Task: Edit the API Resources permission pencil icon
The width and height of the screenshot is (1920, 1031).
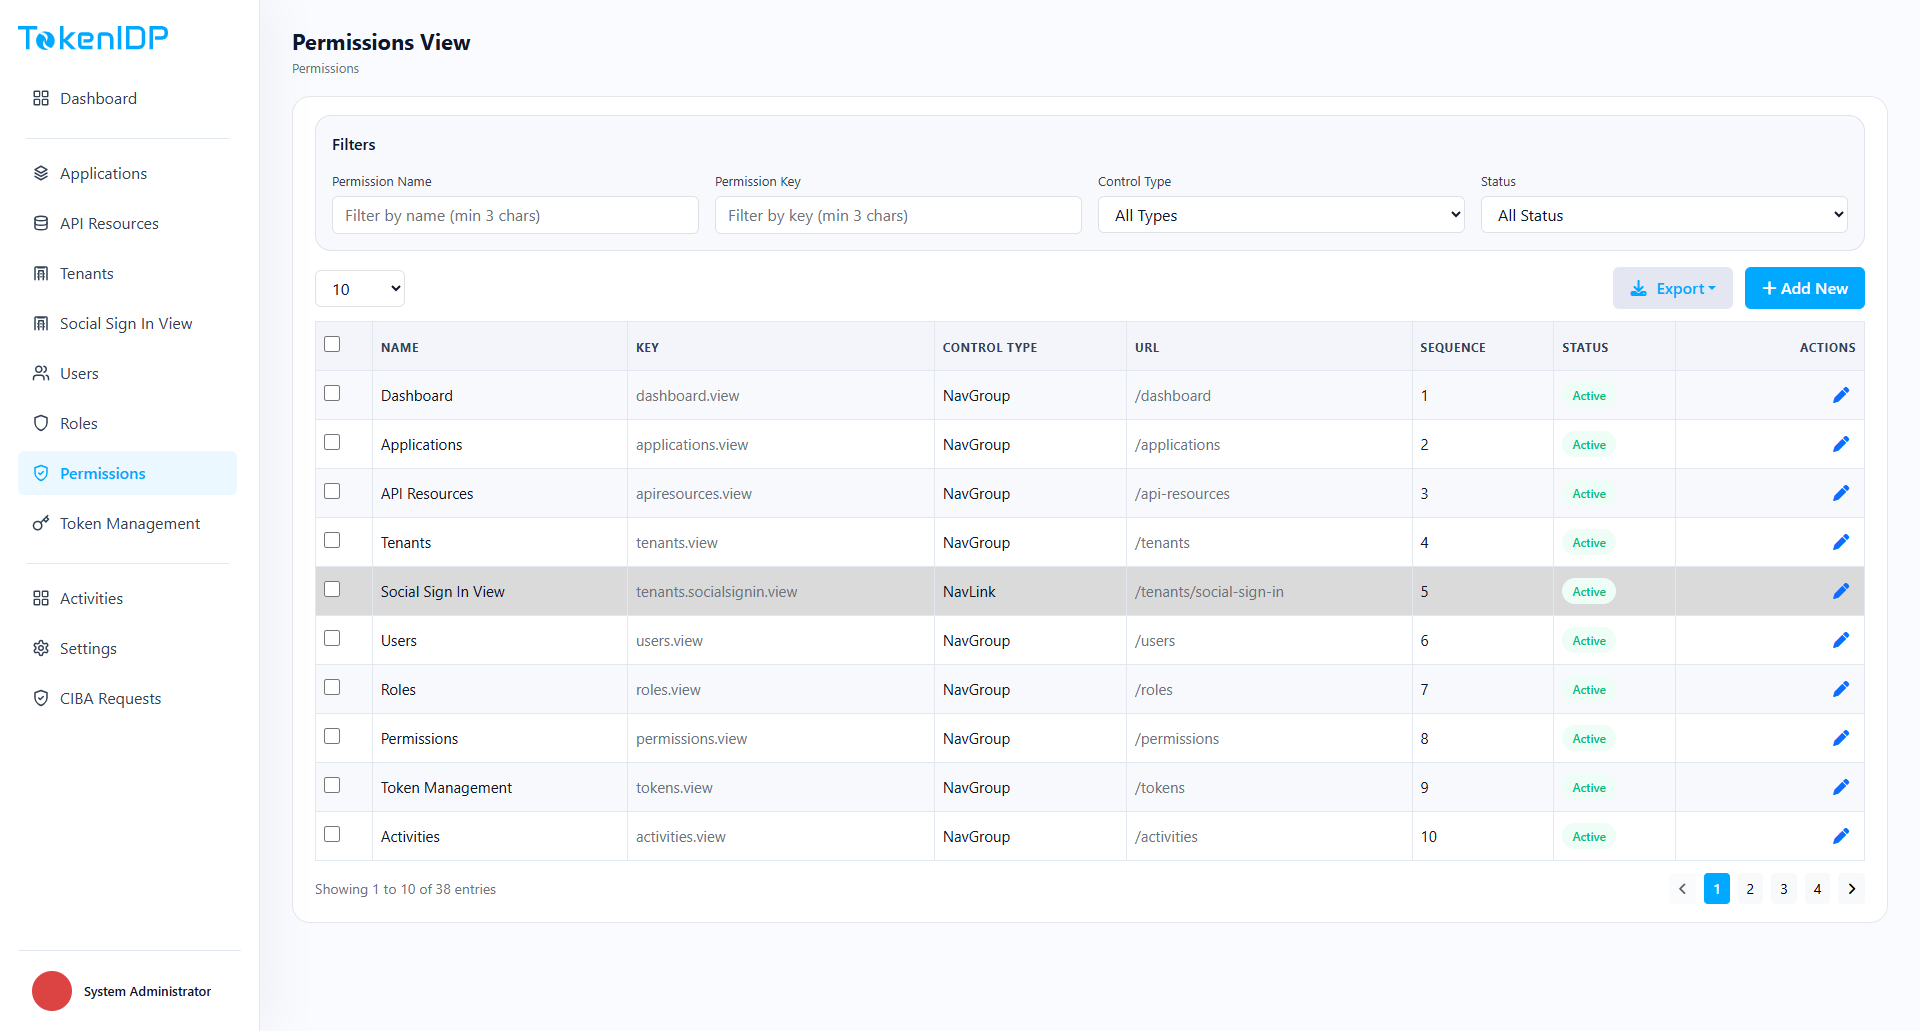Action: click(x=1841, y=493)
